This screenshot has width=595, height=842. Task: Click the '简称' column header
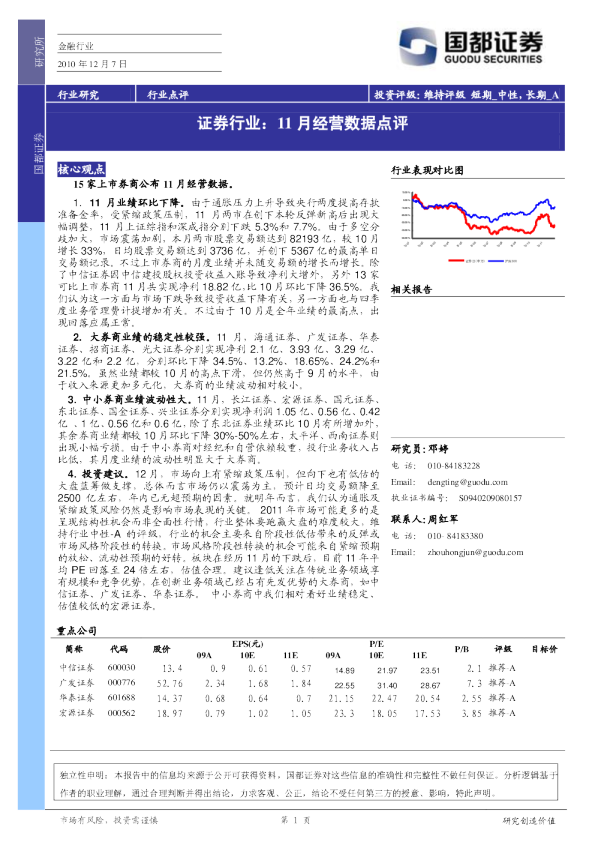[74, 649]
